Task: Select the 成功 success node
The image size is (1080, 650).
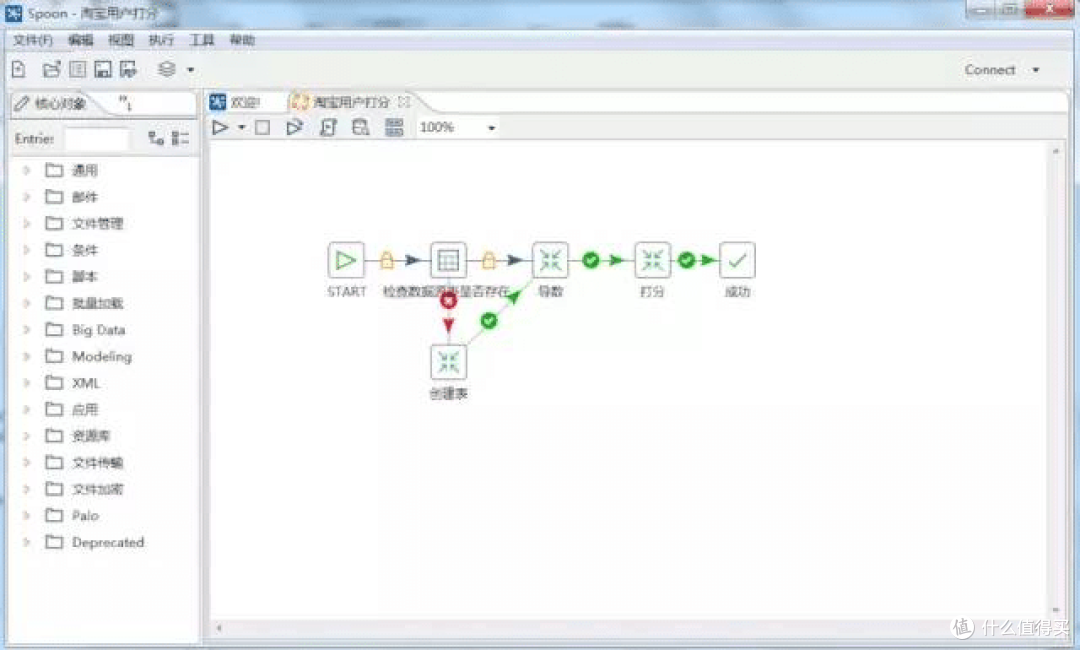Action: pos(737,260)
